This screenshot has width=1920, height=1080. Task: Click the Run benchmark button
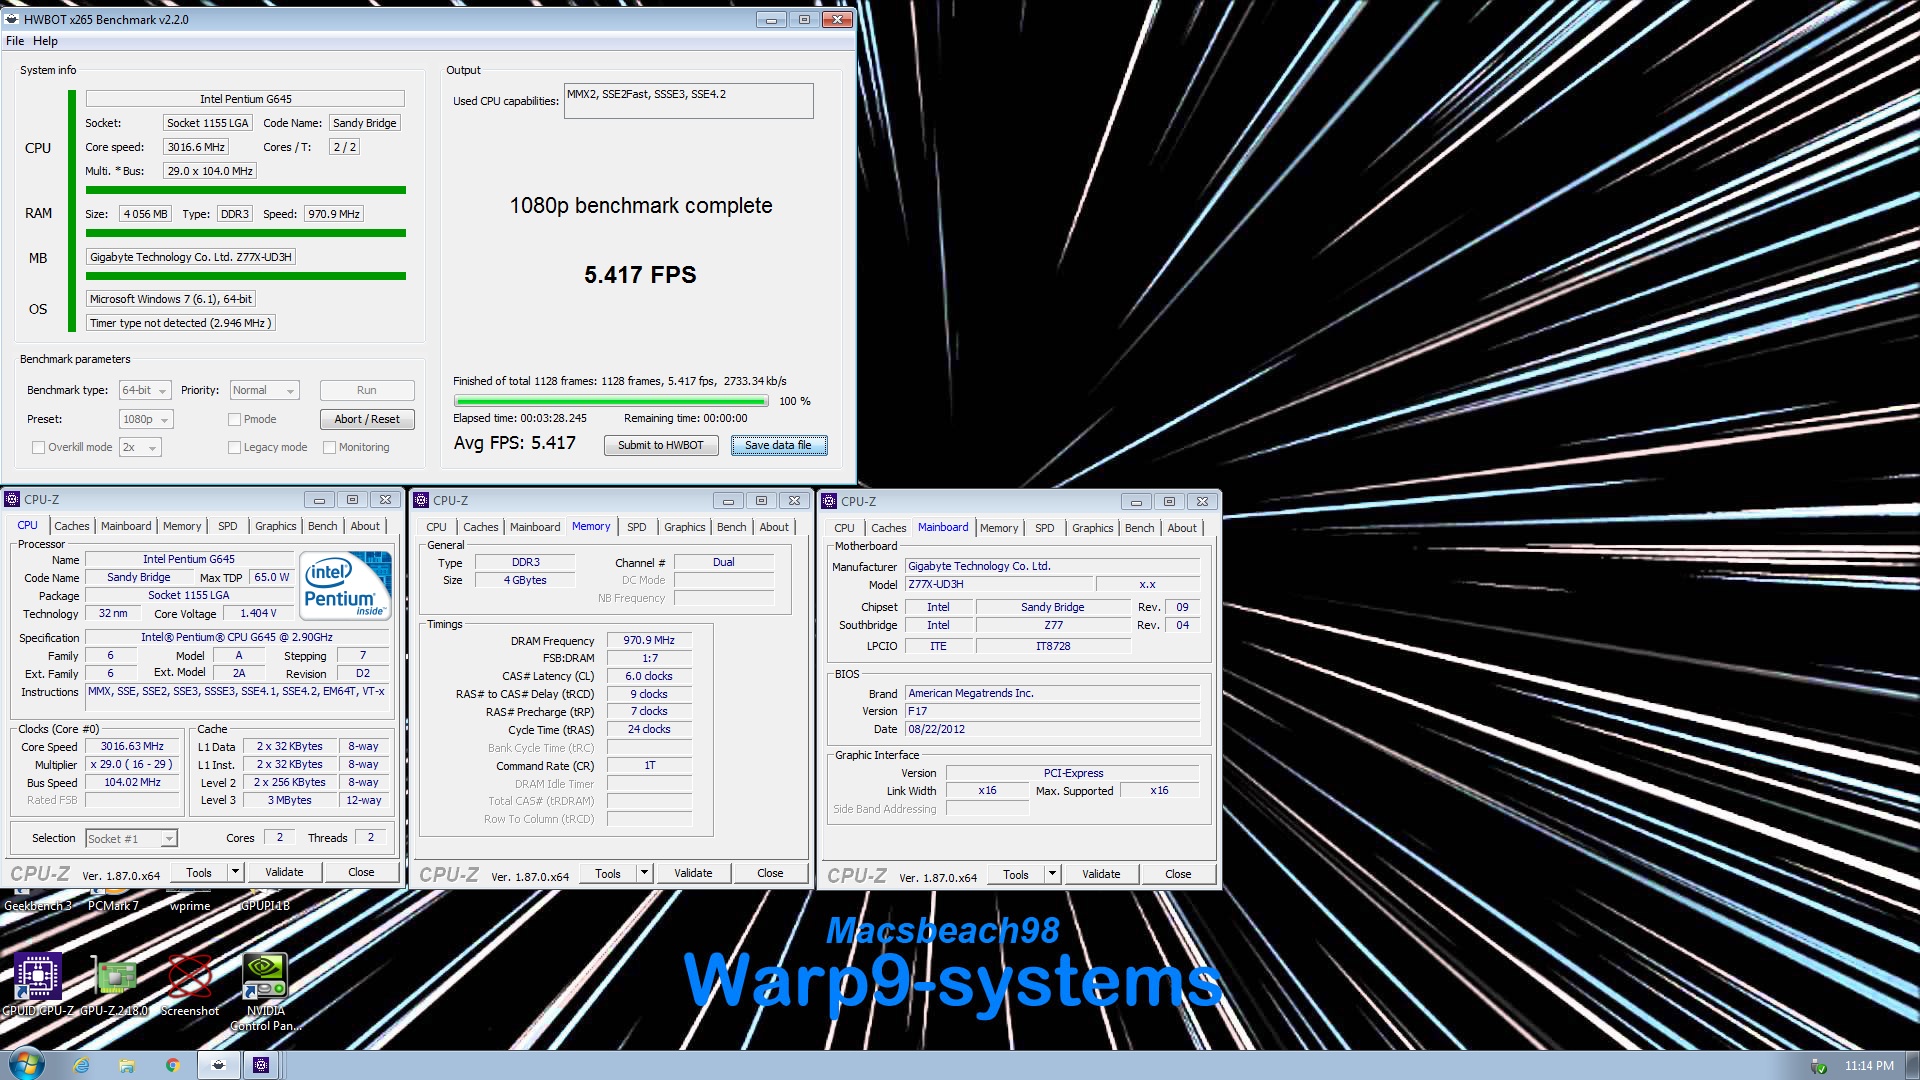[367, 390]
